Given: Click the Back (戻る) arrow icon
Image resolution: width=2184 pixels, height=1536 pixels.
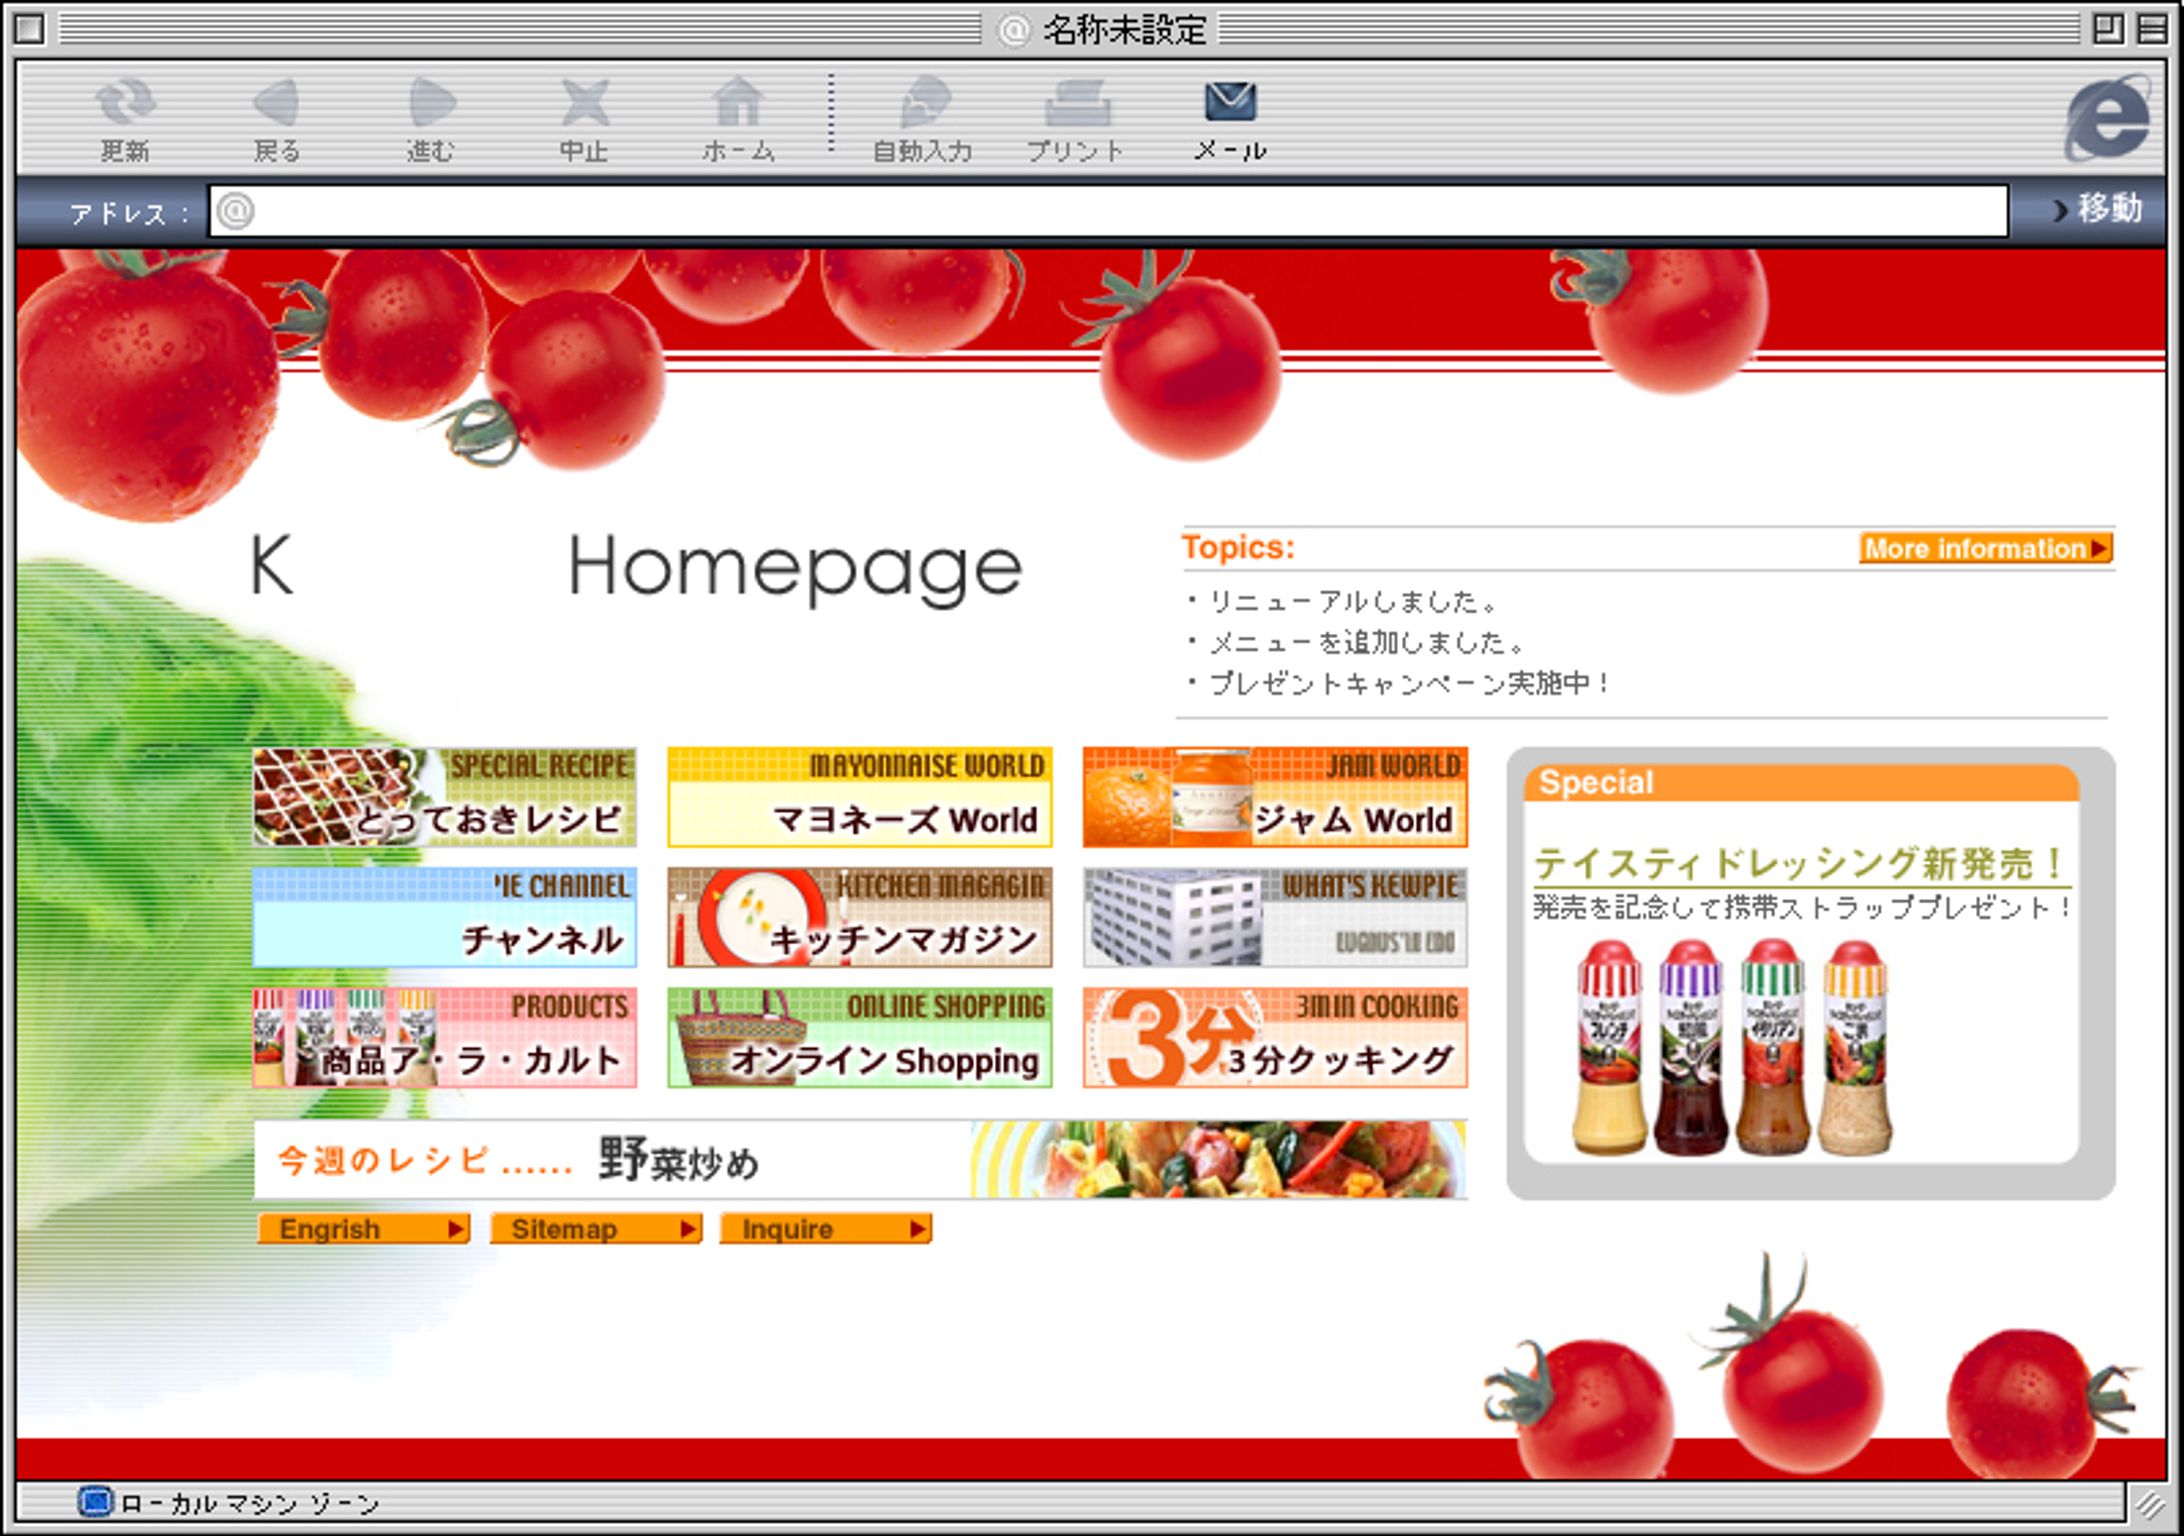Looking at the screenshot, I should (x=277, y=103).
